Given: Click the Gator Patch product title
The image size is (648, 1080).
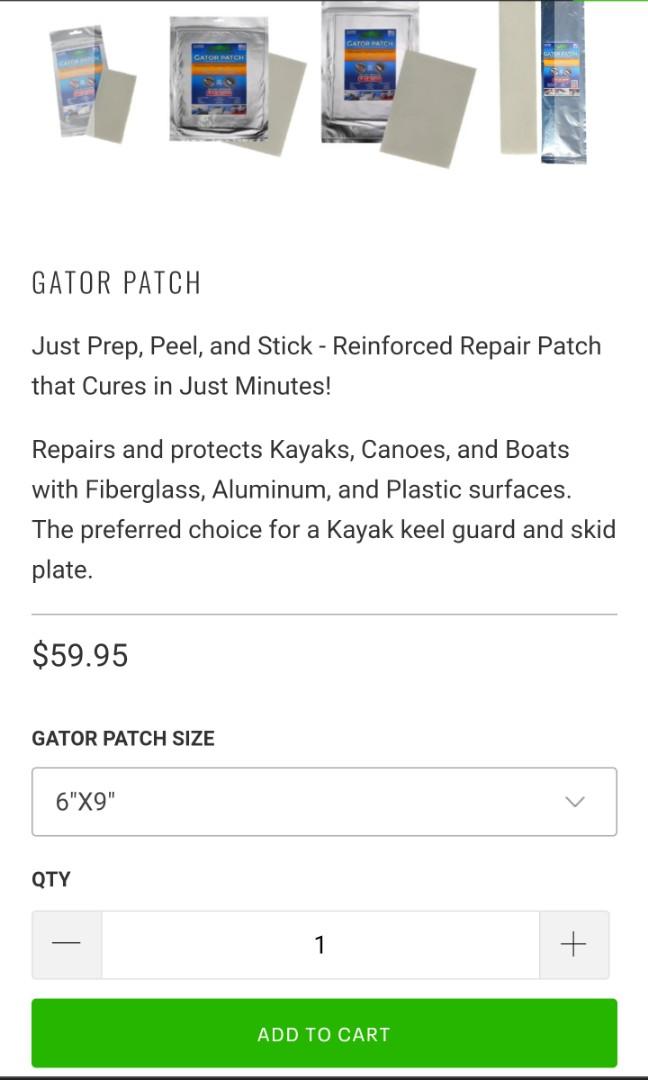Looking at the screenshot, I should [116, 283].
